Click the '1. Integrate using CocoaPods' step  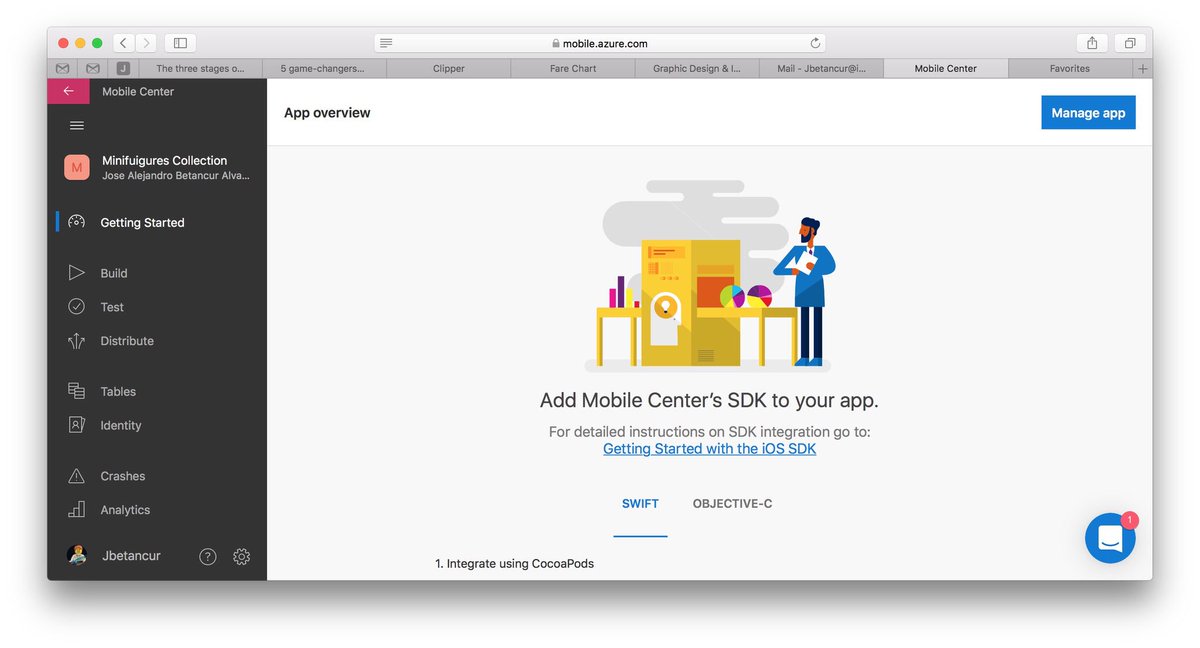coord(514,564)
